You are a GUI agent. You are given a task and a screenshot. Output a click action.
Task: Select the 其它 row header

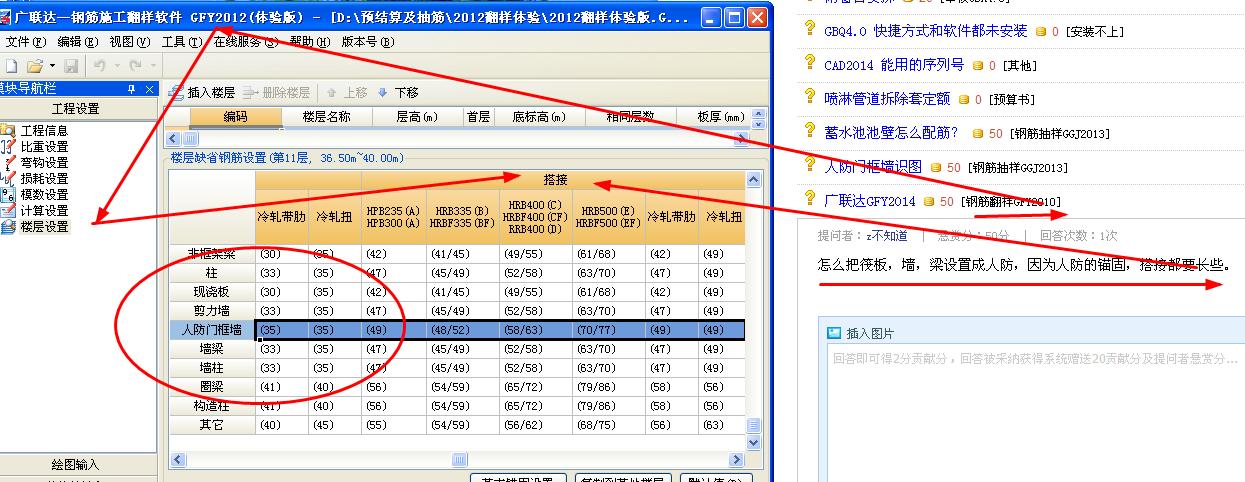point(212,425)
